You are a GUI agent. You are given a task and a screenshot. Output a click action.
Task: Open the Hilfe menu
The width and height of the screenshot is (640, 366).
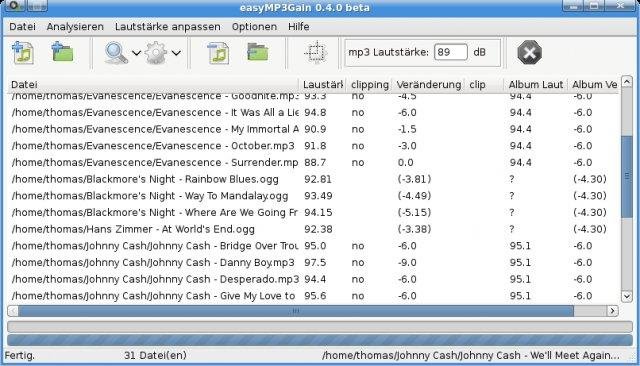pos(299,27)
